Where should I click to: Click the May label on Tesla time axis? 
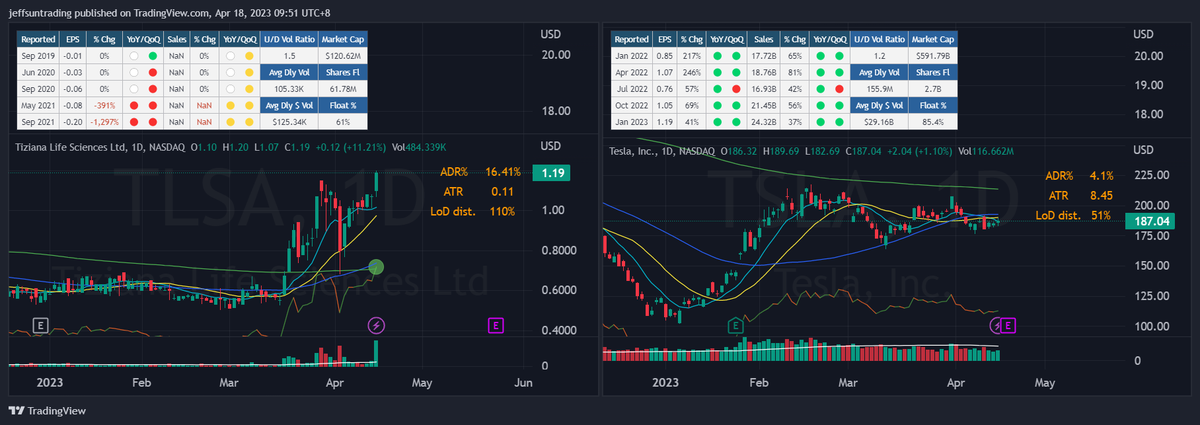point(1044,382)
